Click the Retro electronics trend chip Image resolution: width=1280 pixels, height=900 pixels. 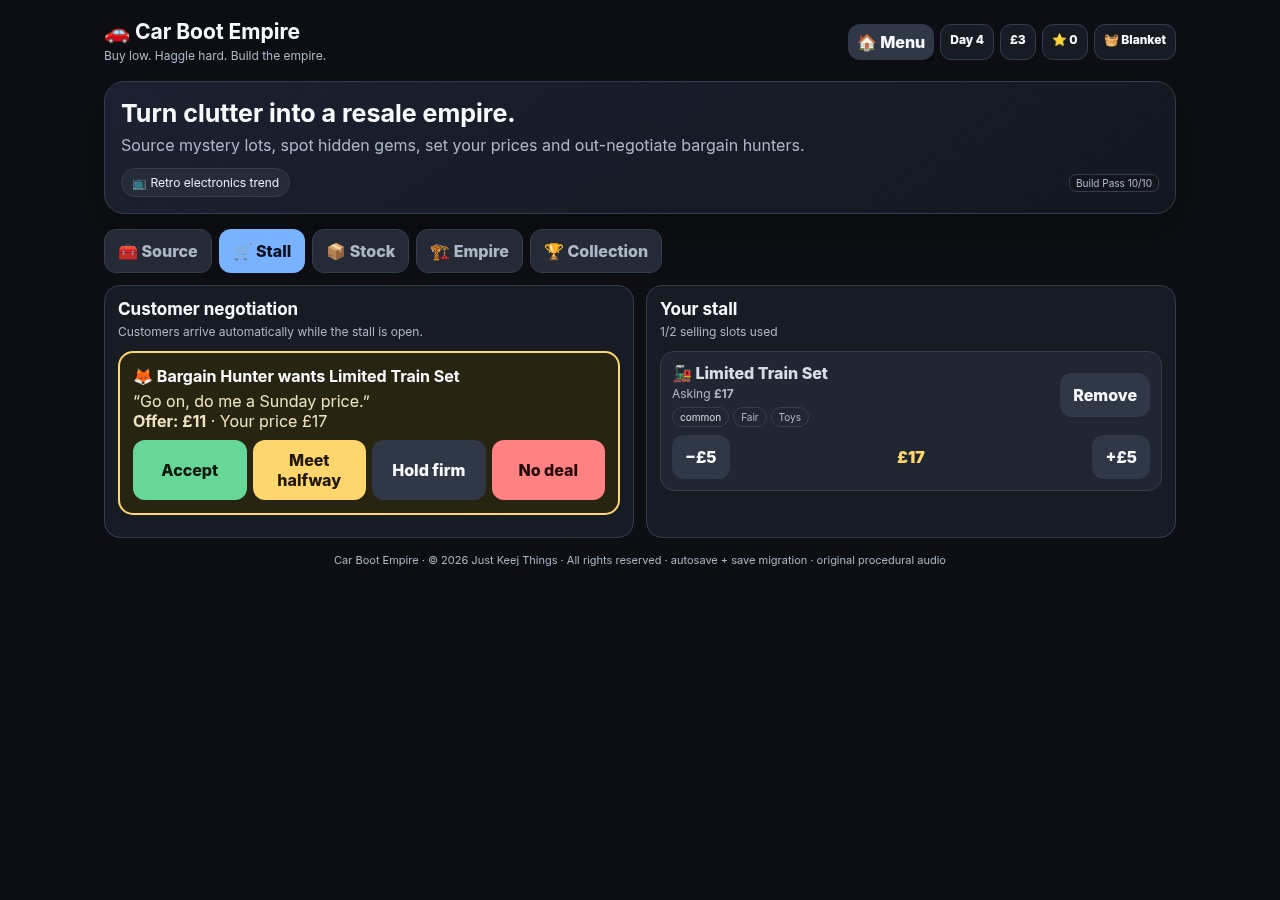(206, 183)
